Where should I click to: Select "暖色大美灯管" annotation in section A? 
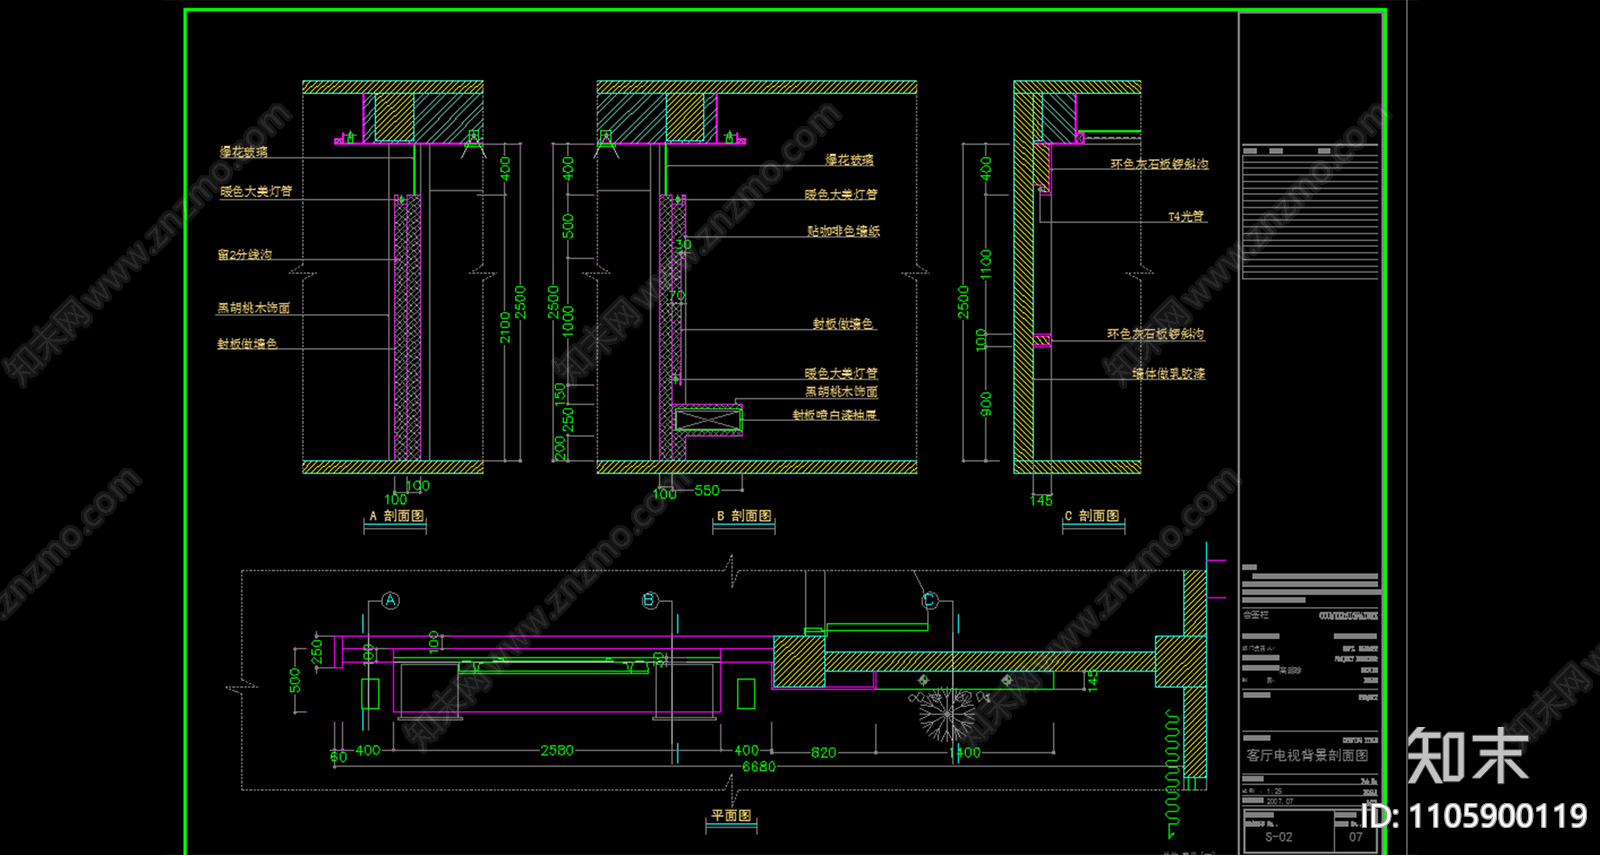click(x=256, y=191)
